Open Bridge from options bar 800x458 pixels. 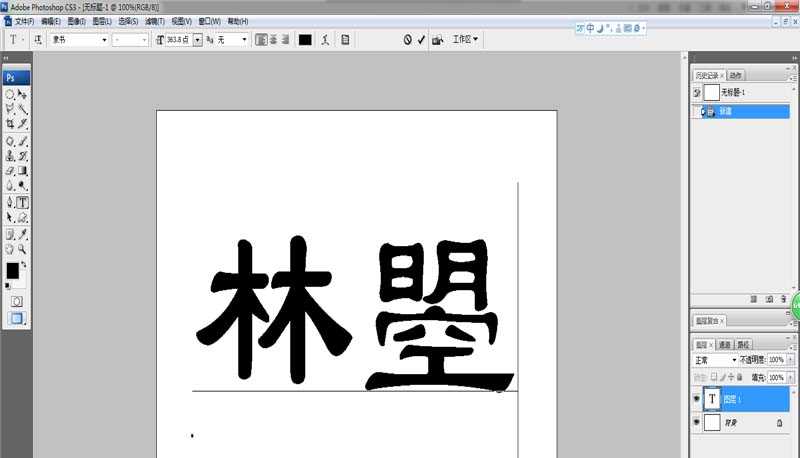[437, 40]
